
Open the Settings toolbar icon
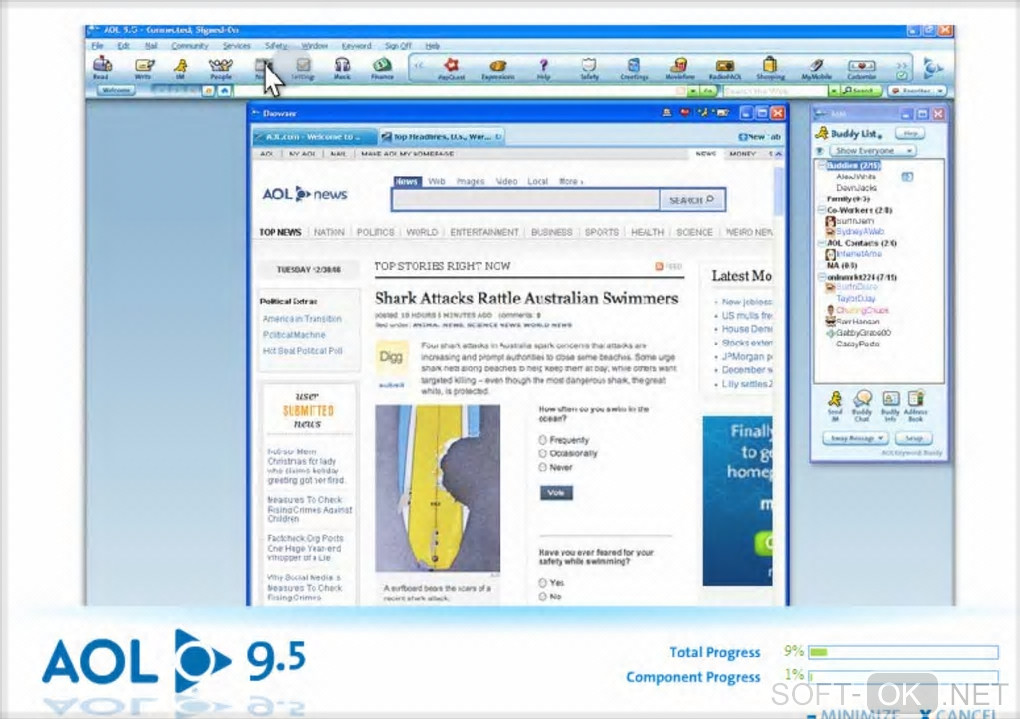(x=302, y=67)
